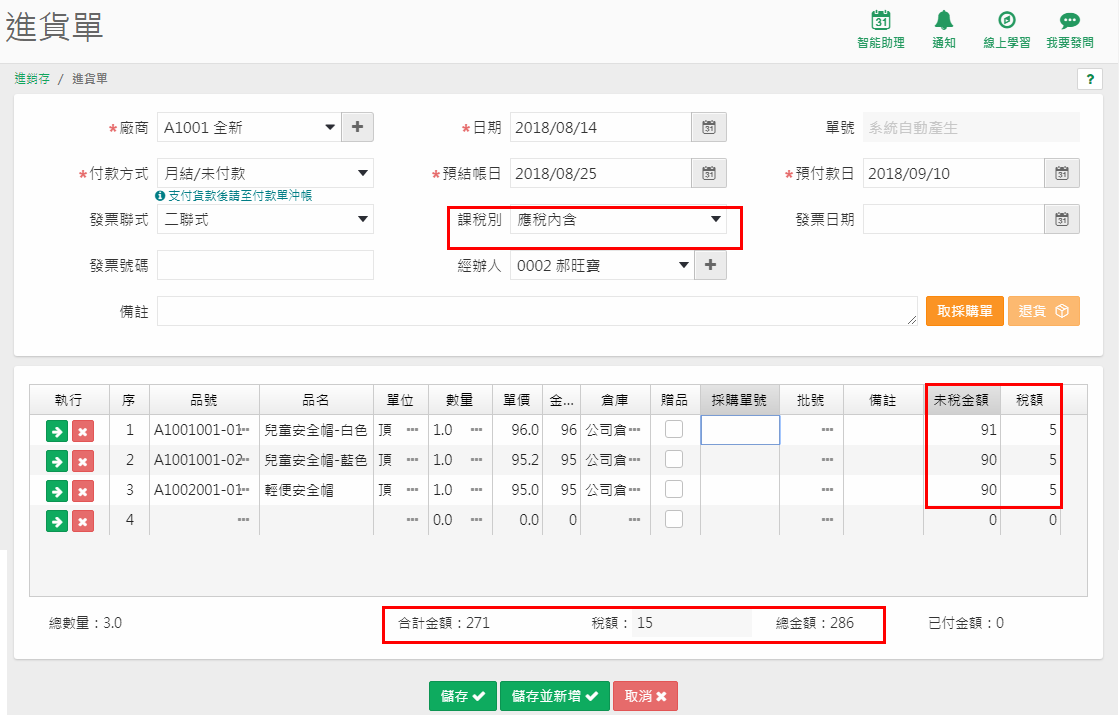Click the 品名 cell 輕便安全帽
Image resolution: width=1119 pixels, height=716 pixels.
316,490
